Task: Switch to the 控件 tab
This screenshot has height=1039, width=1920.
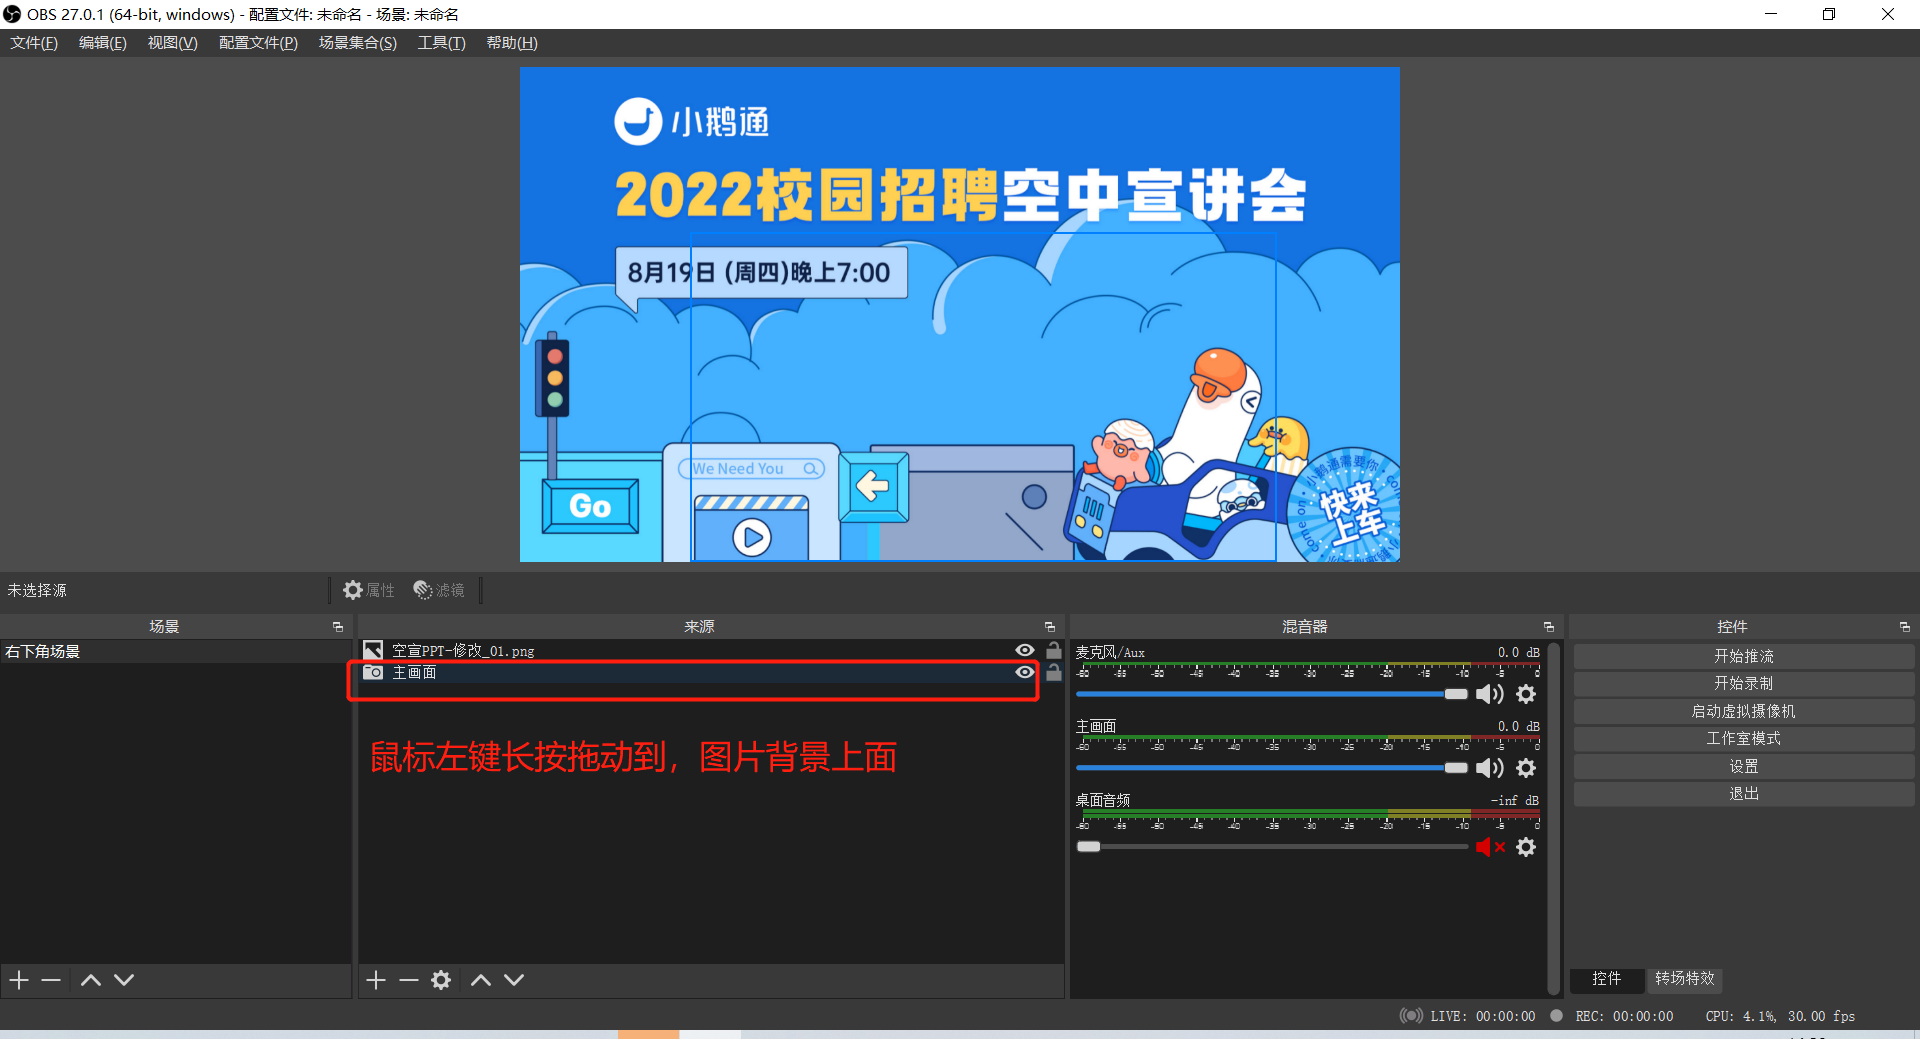Action: pos(1607,979)
